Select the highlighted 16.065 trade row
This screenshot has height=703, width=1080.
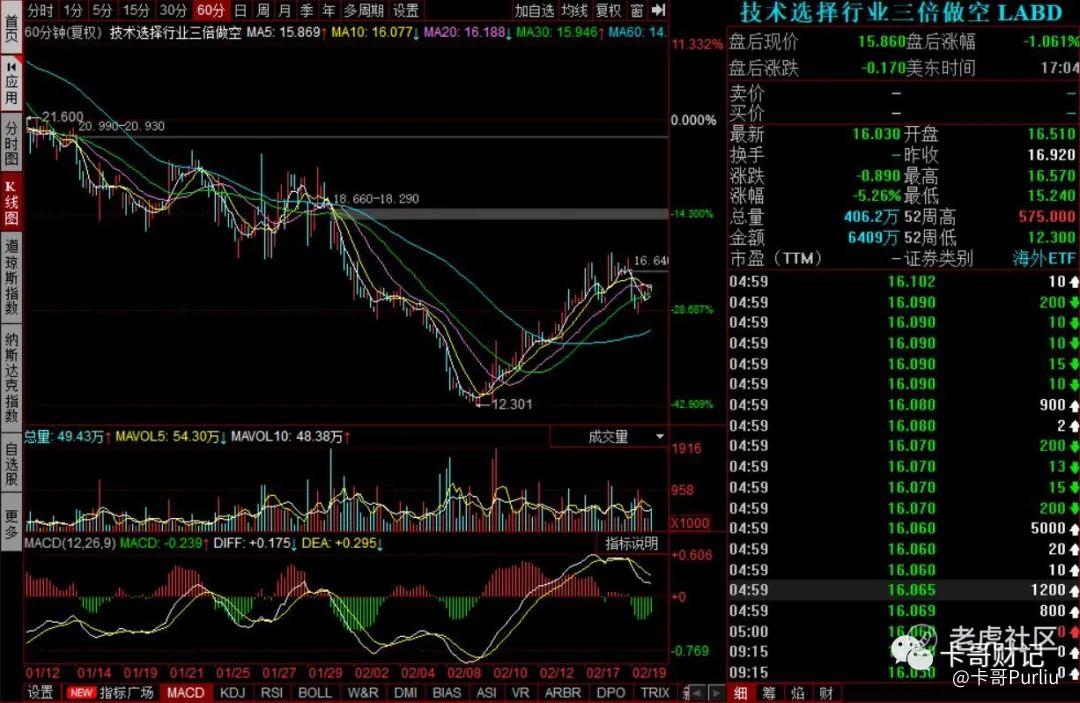coord(903,589)
